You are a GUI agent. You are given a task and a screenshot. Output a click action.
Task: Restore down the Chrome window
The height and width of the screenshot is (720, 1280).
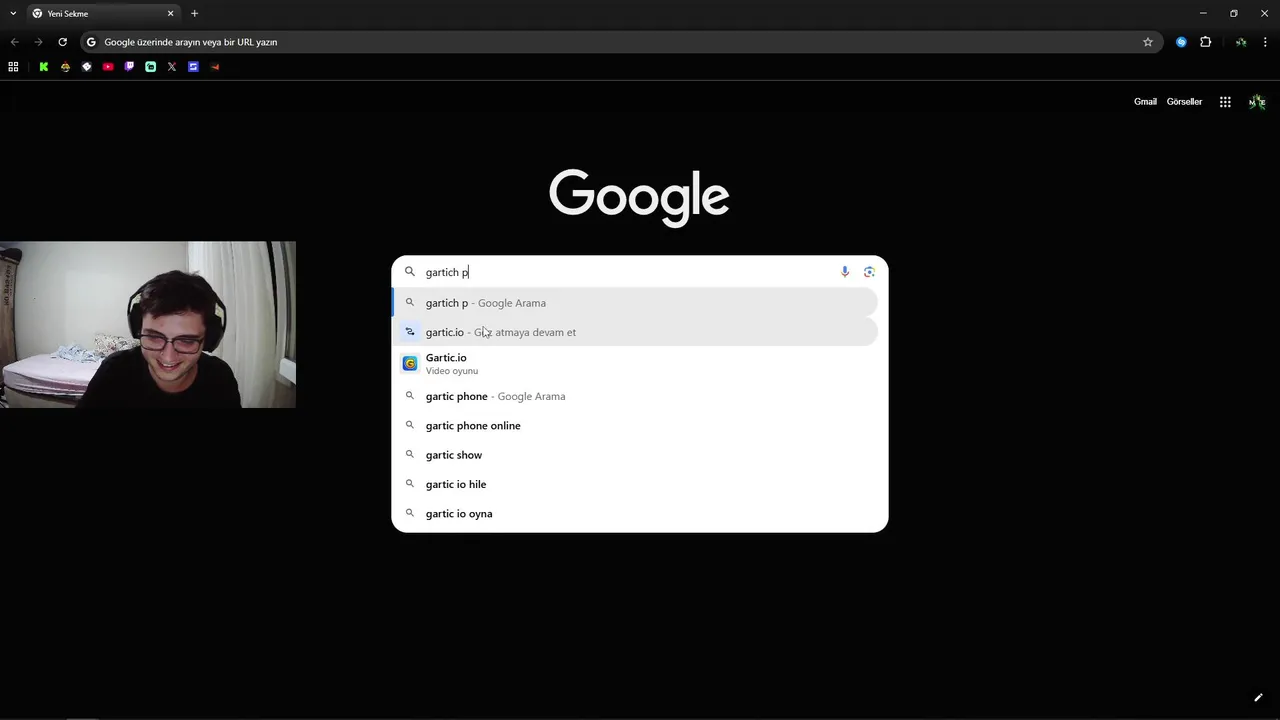[x=1234, y=13]
